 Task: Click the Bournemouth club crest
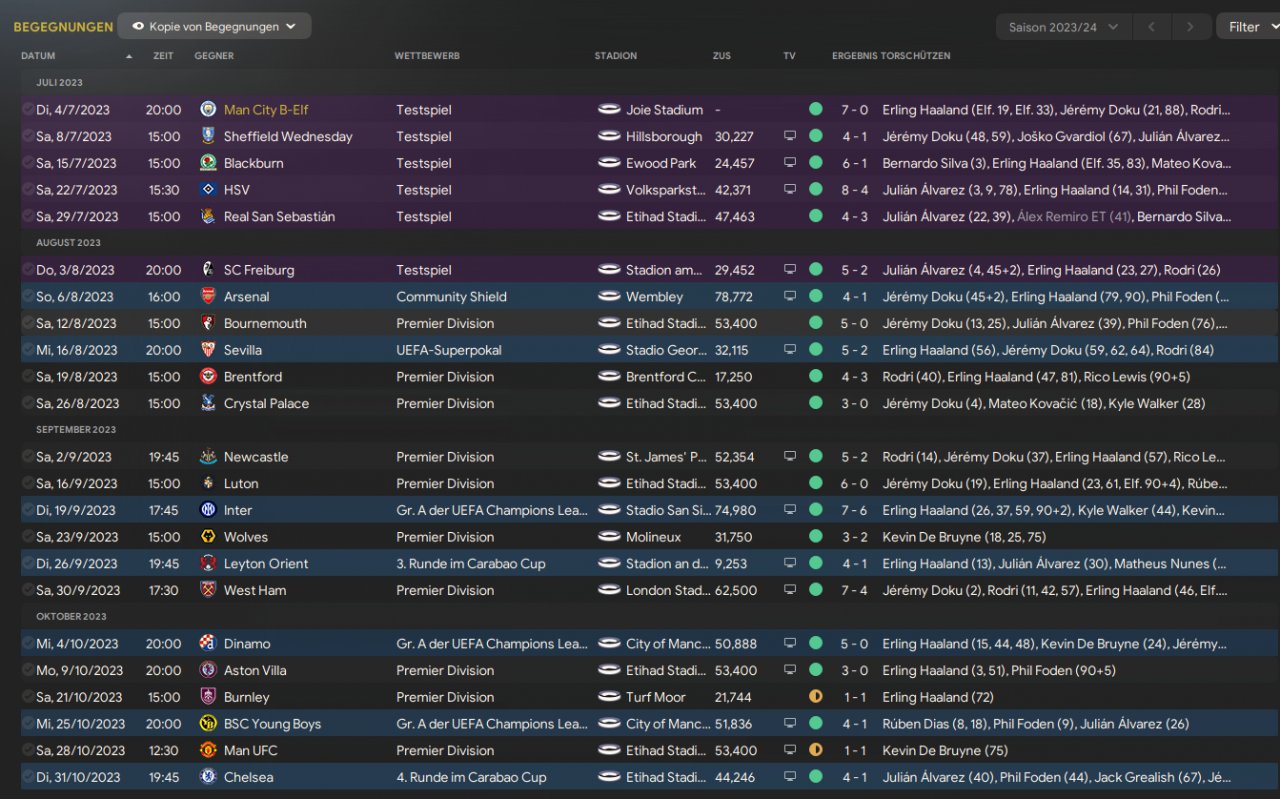click(208, 323)
